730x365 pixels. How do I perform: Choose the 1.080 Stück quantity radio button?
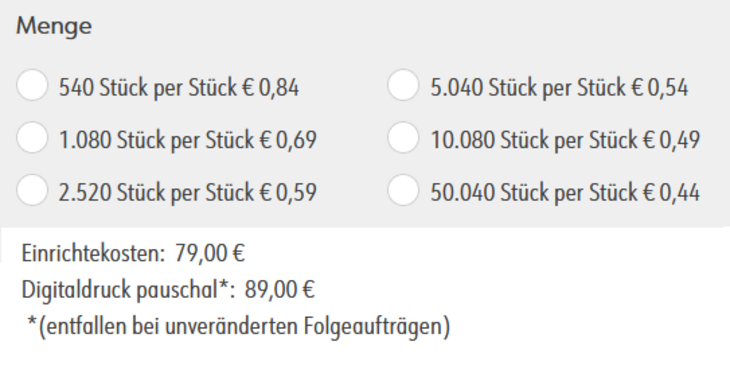pos(32,138)
